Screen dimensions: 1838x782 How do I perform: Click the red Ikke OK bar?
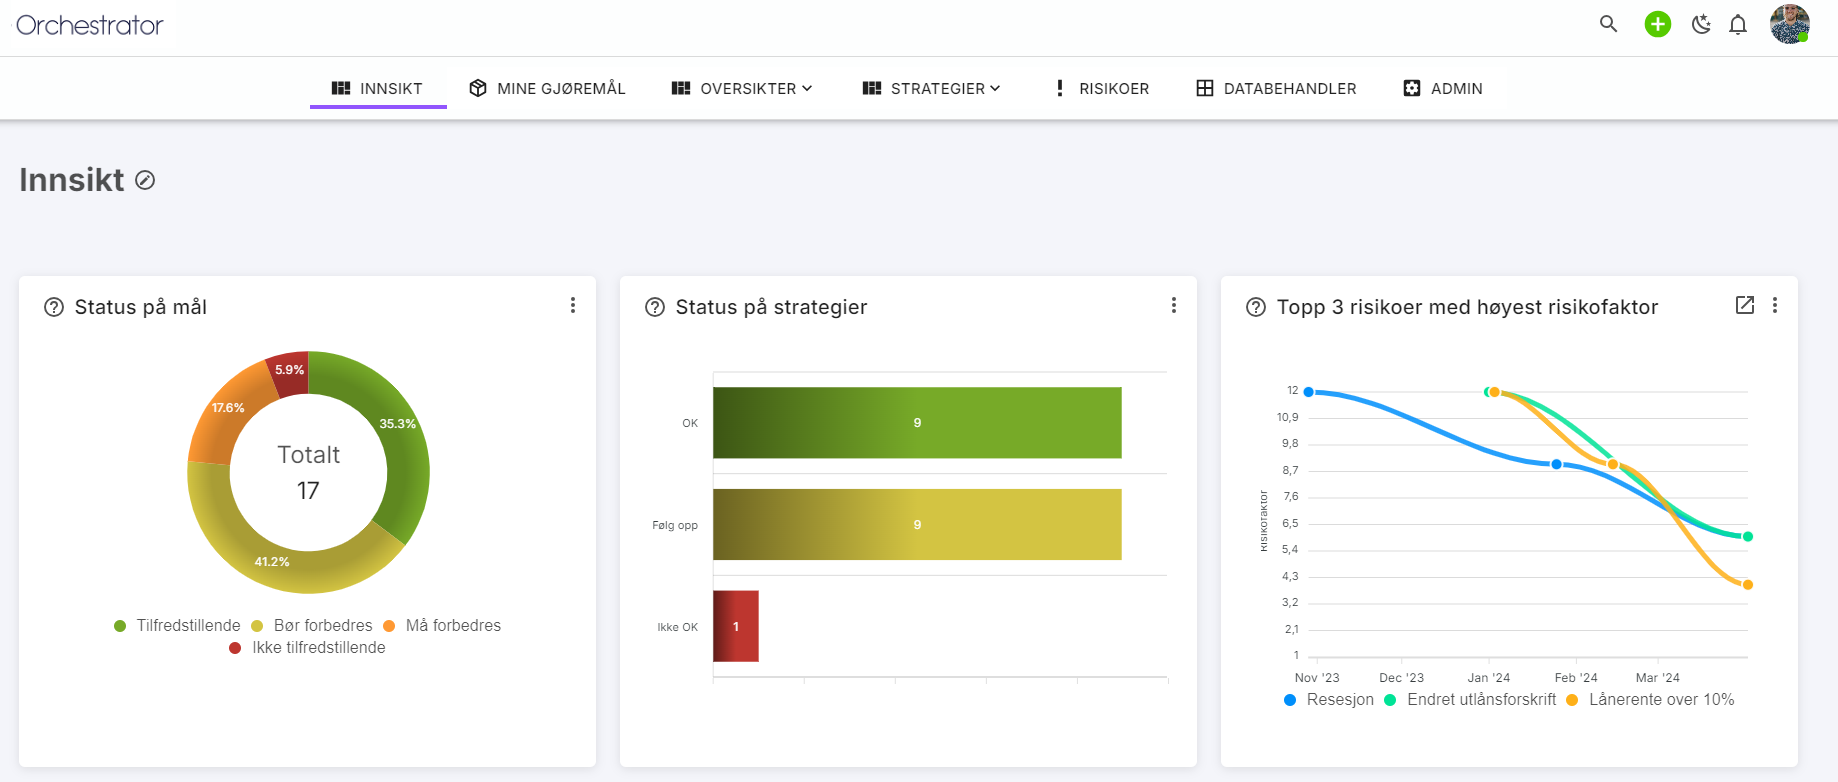(x=736, y=626)
